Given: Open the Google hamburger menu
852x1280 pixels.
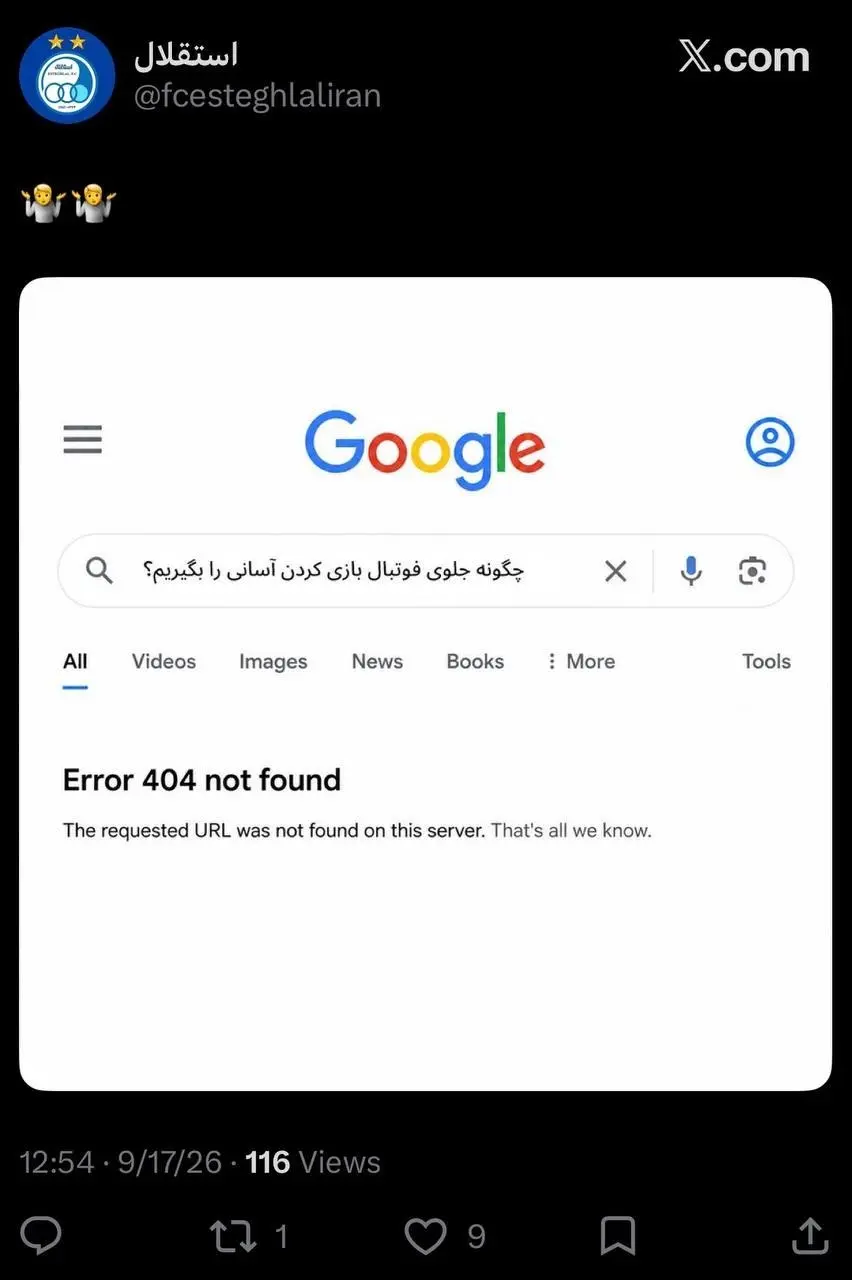Looking at the screenshot, I should click(x=82, y=440).
